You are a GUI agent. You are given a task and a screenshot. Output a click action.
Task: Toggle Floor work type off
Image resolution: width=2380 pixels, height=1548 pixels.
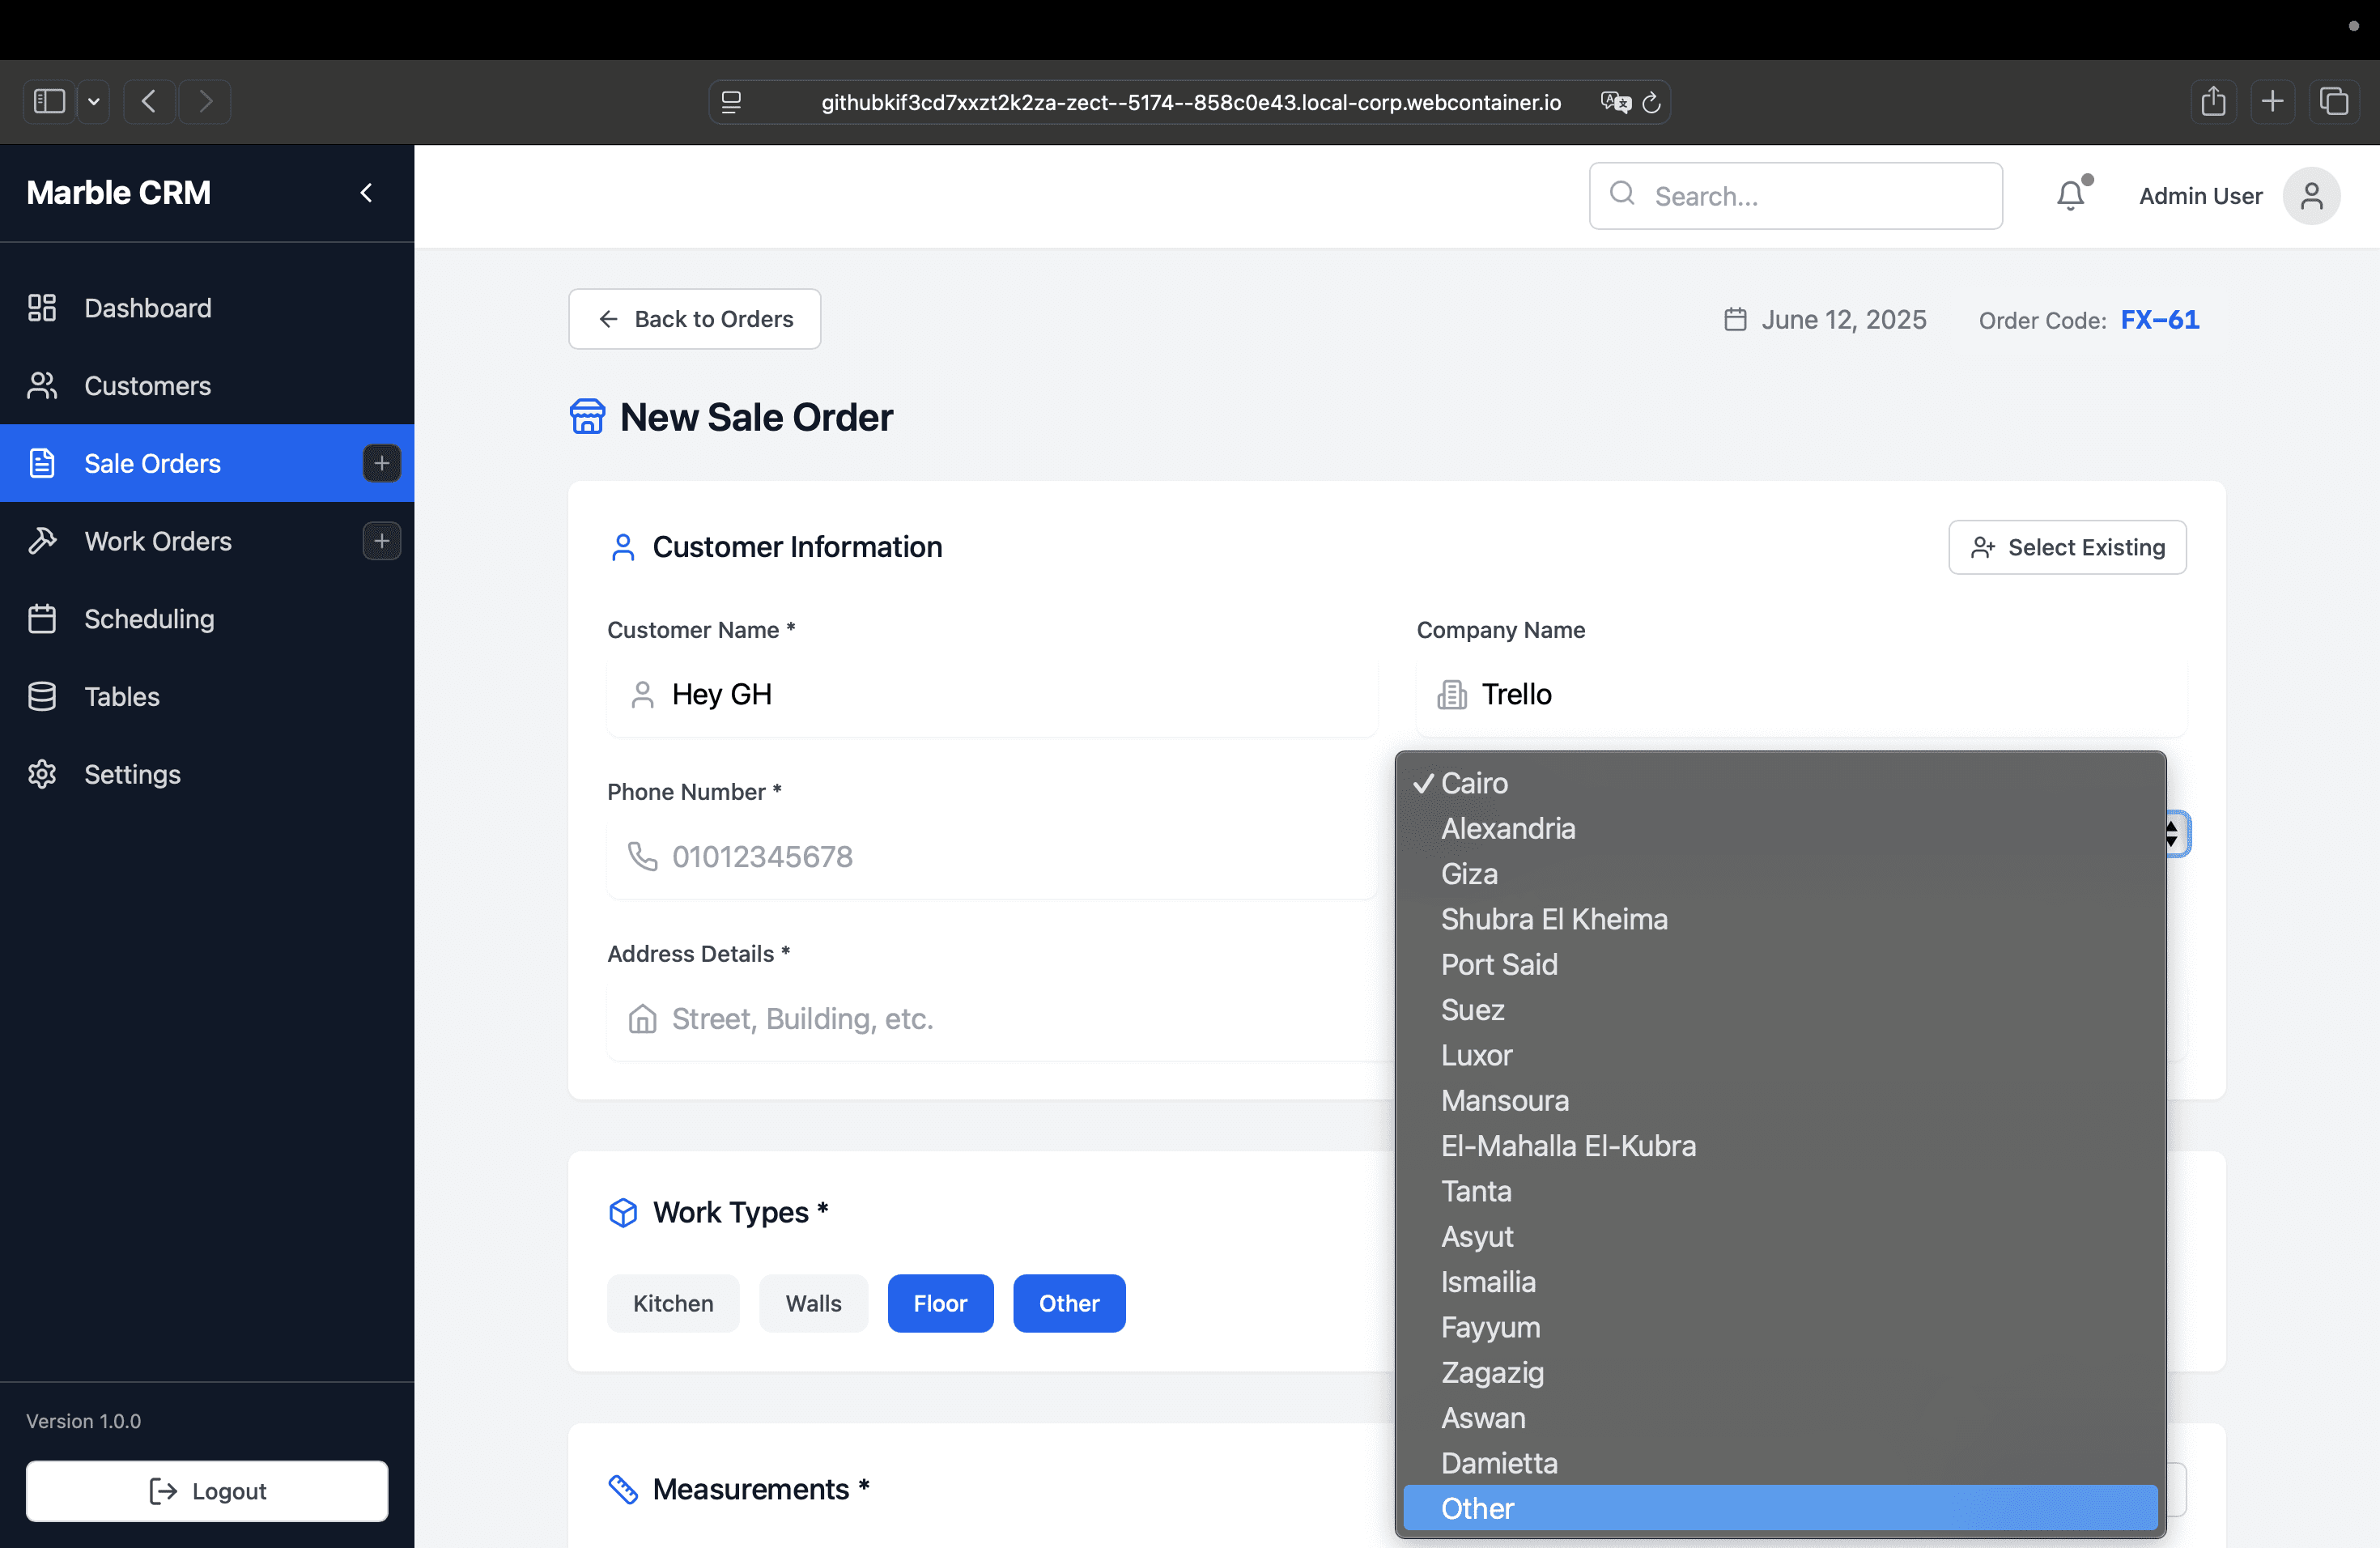click(x=940, y=1303)
